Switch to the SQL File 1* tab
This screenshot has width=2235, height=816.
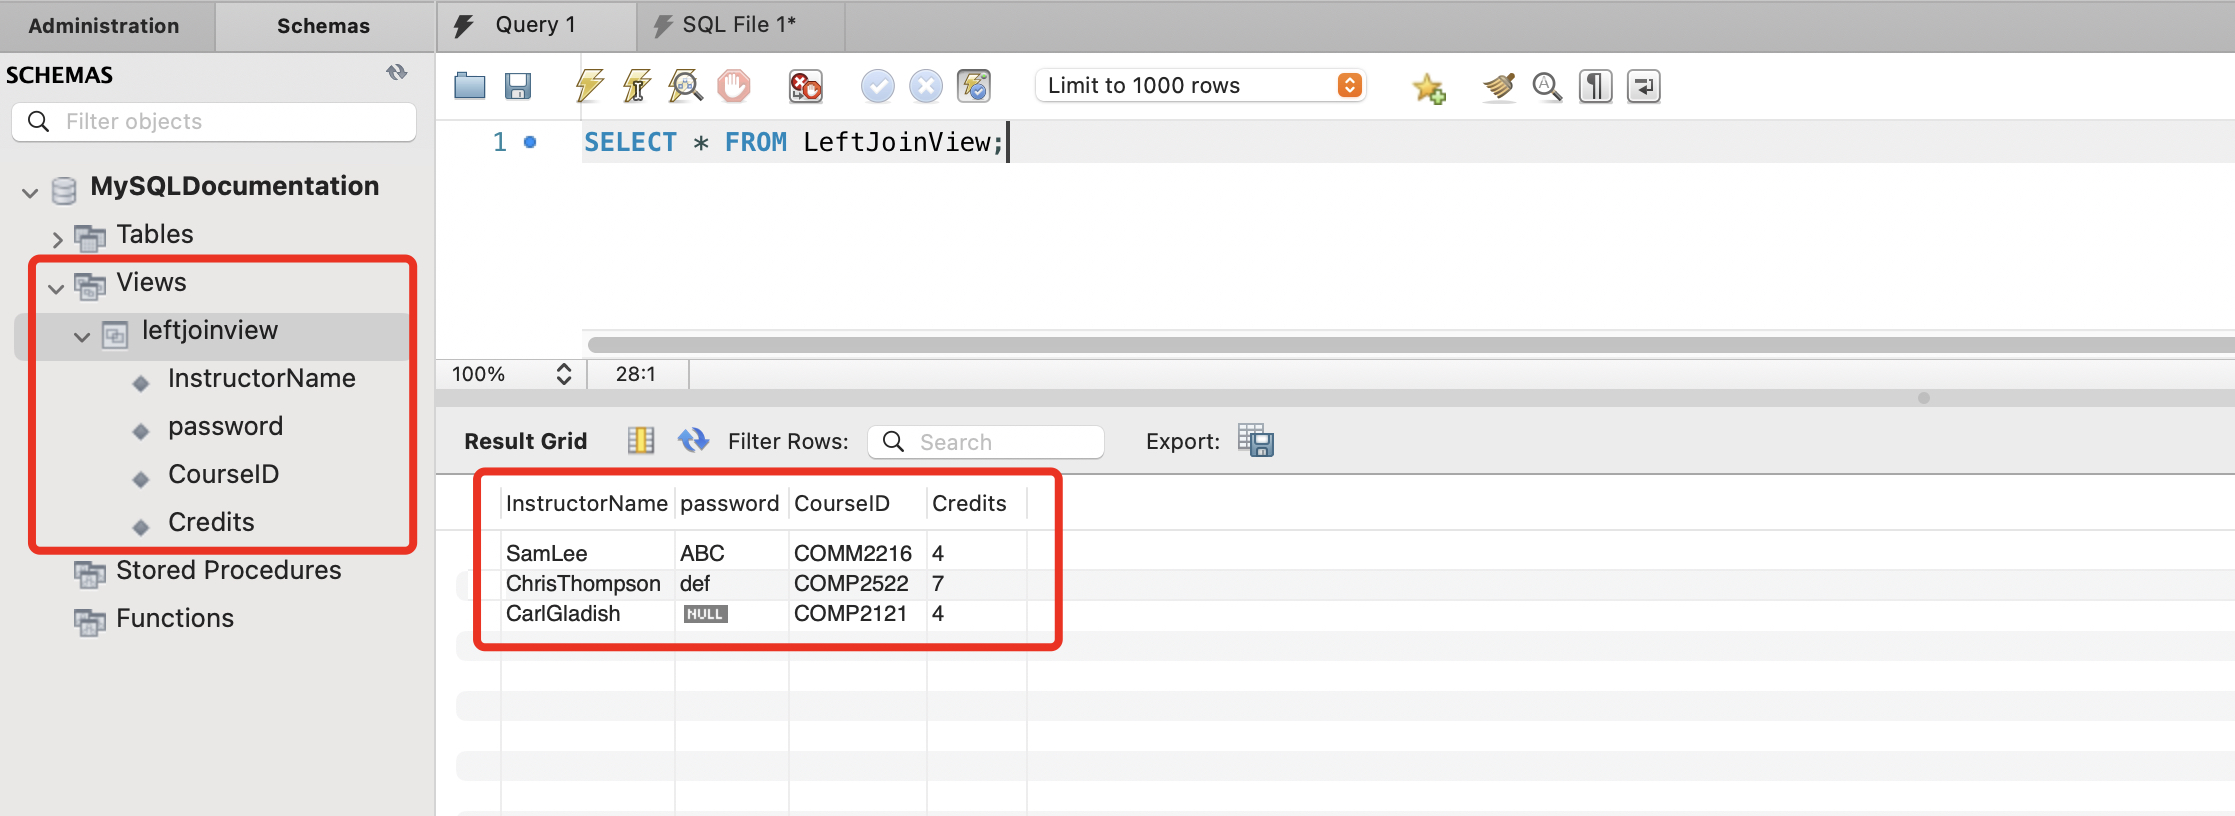pos(738,25)
